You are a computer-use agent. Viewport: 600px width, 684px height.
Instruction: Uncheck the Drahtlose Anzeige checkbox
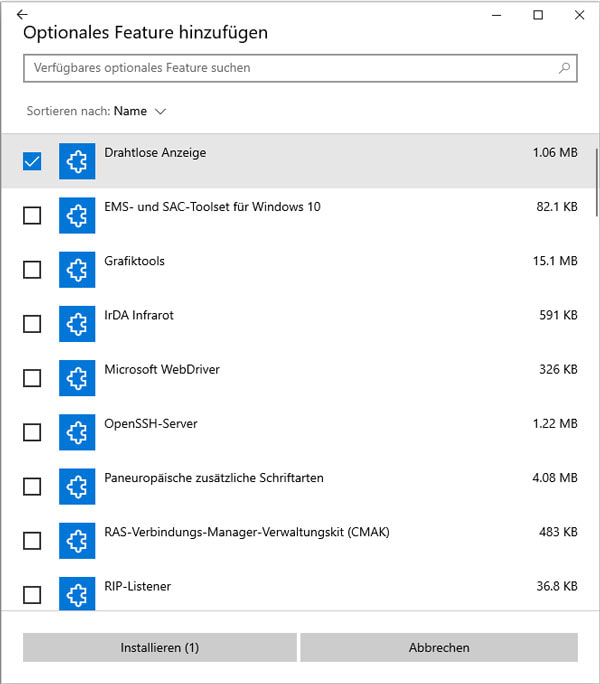[32, 161]
